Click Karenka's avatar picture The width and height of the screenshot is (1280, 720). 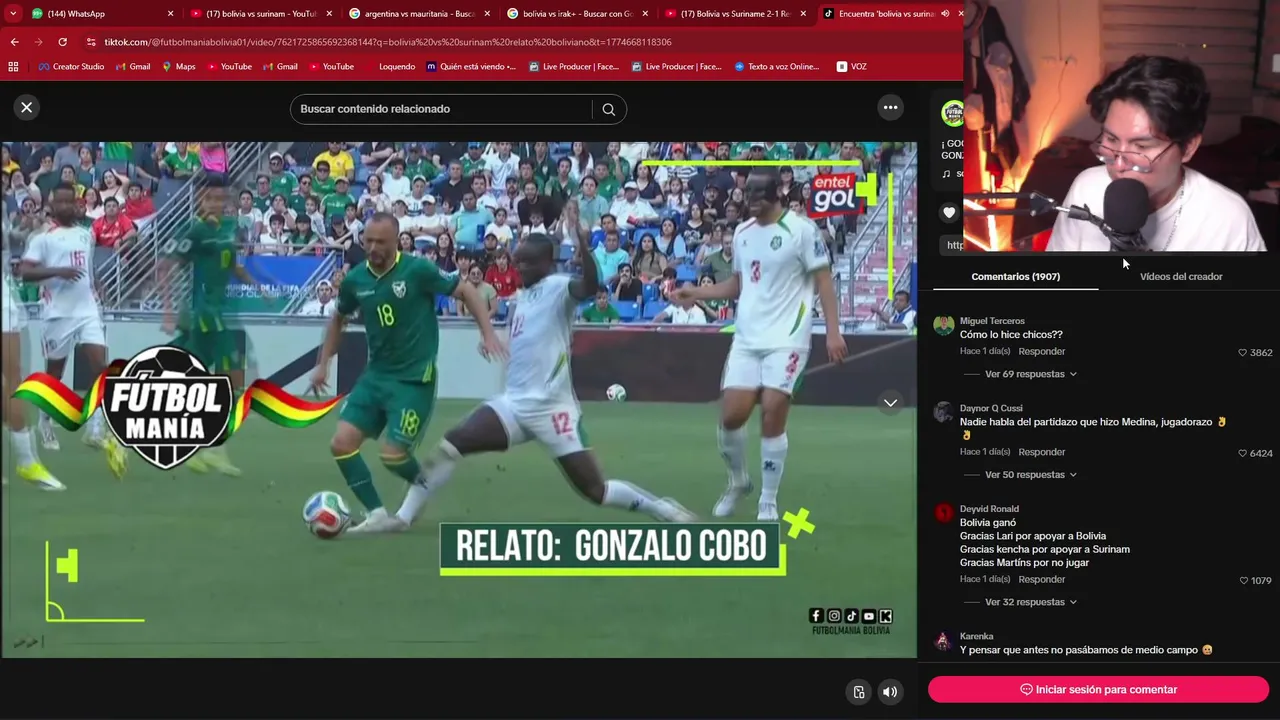(943, 640)
